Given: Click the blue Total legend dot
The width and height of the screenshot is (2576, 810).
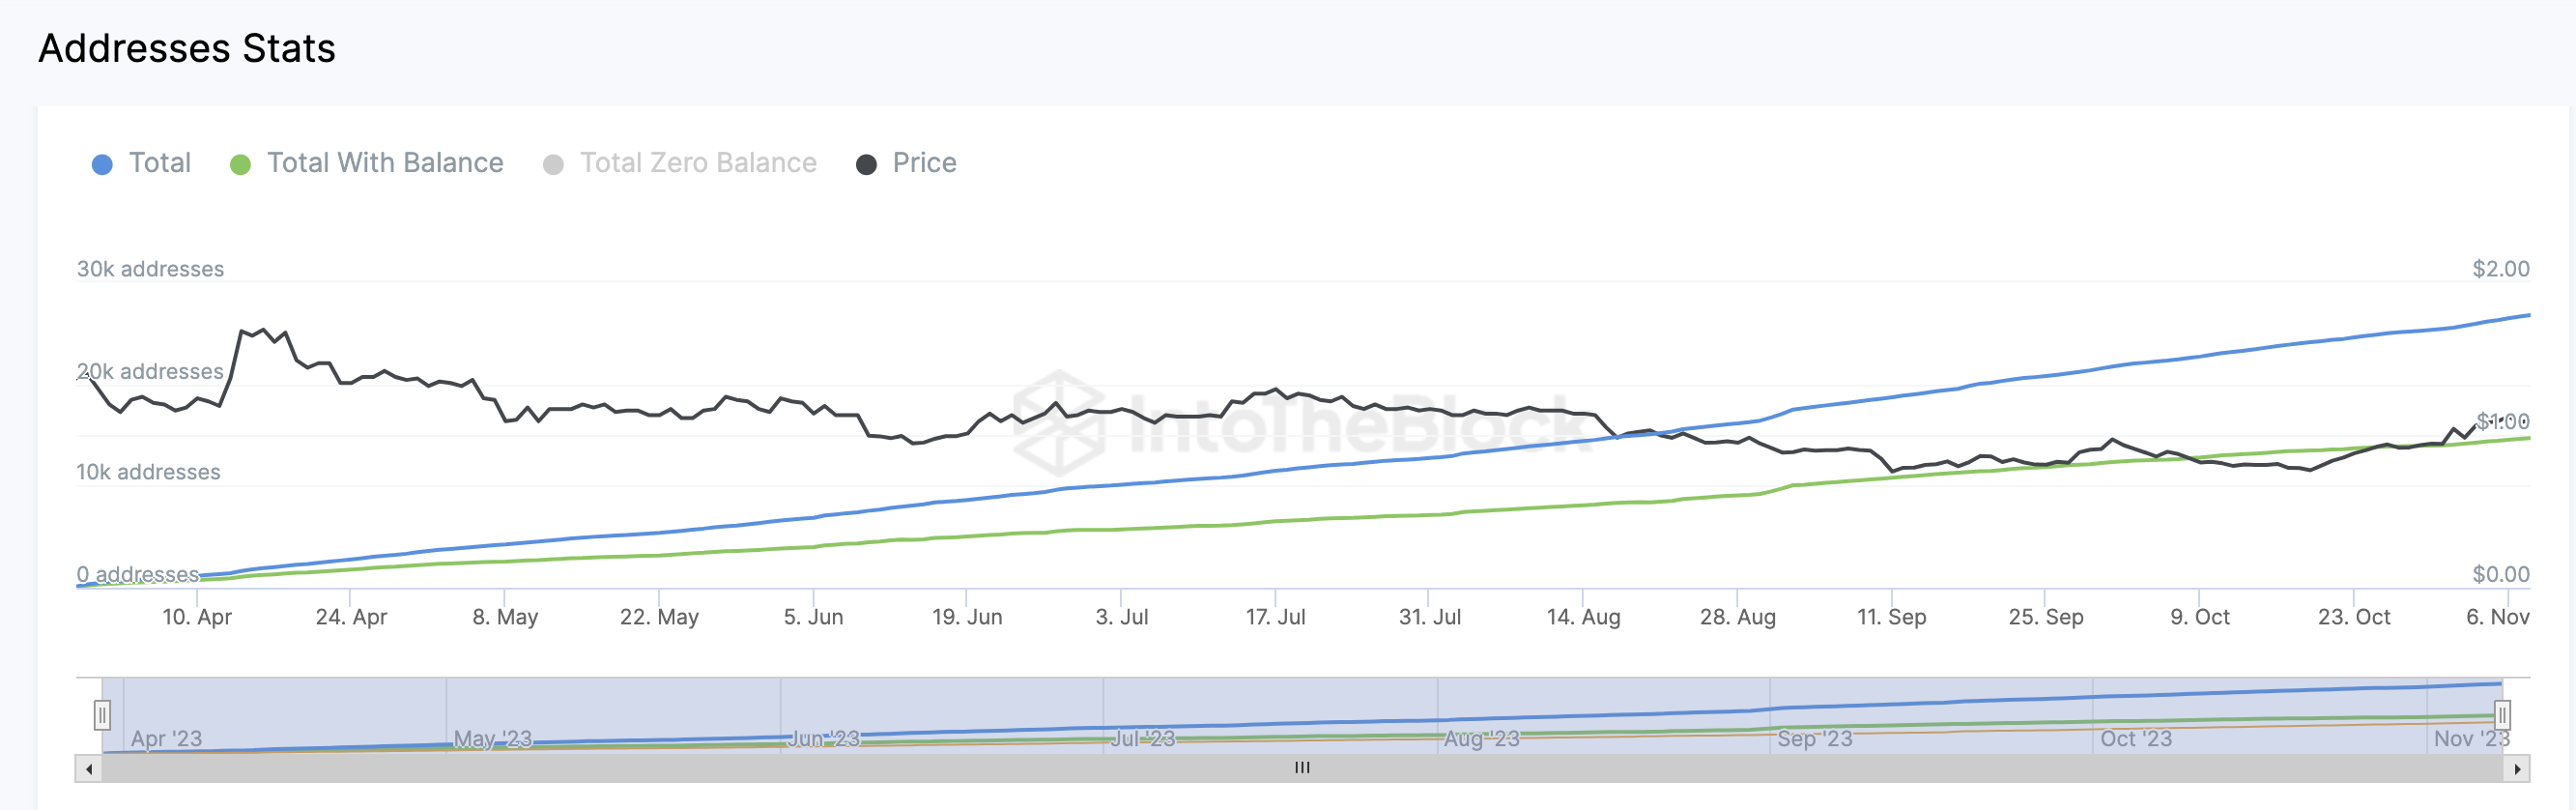Looking at the screenshot, I should 102,165.
